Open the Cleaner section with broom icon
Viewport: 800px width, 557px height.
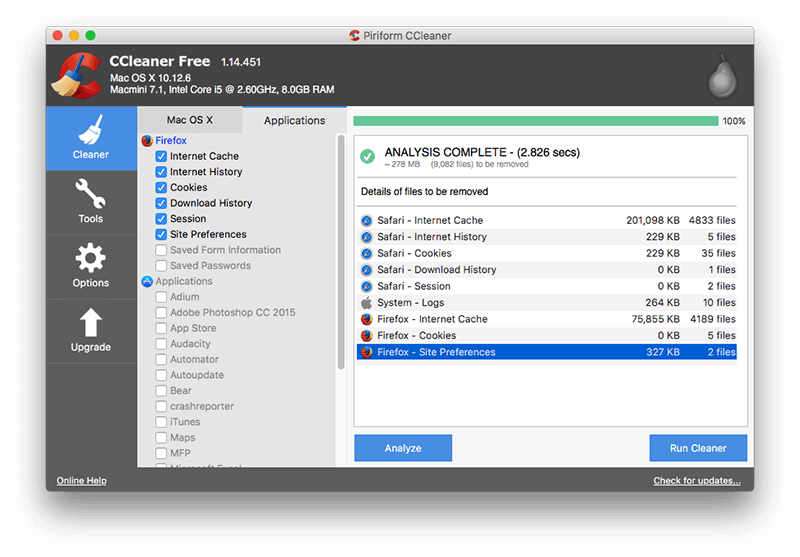91,137
